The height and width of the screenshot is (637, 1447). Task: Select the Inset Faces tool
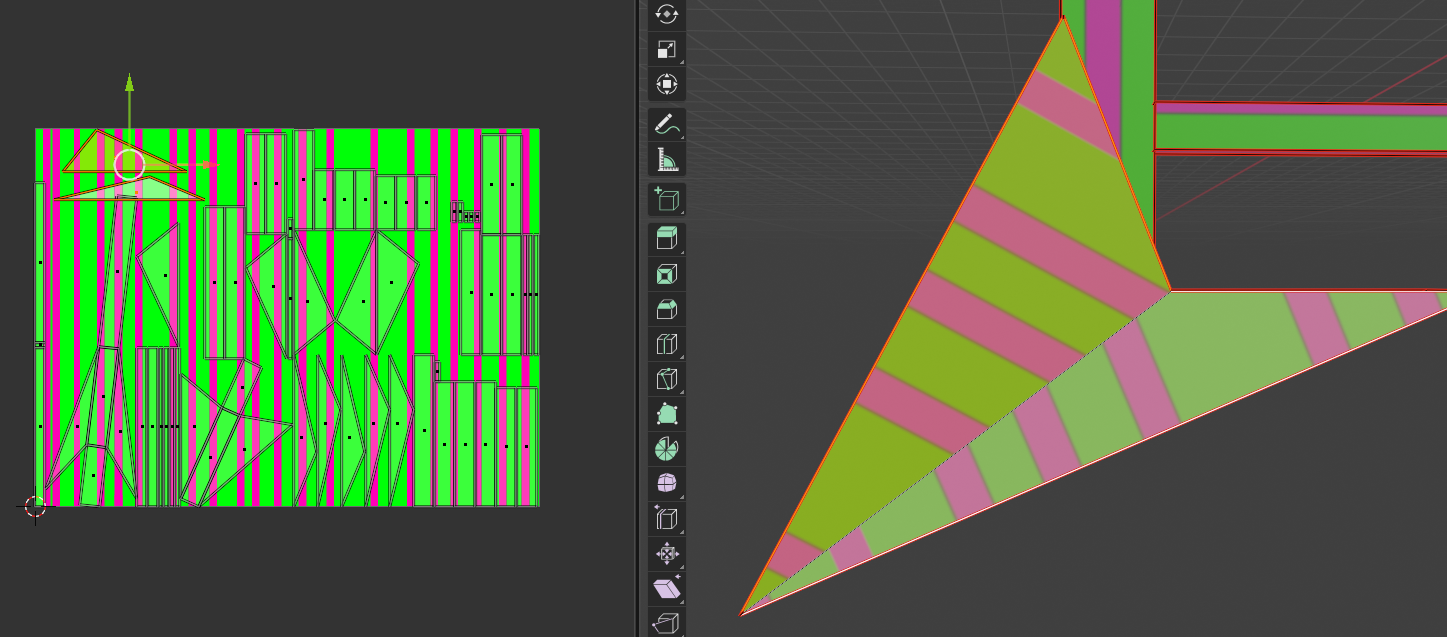coord(667,274)
